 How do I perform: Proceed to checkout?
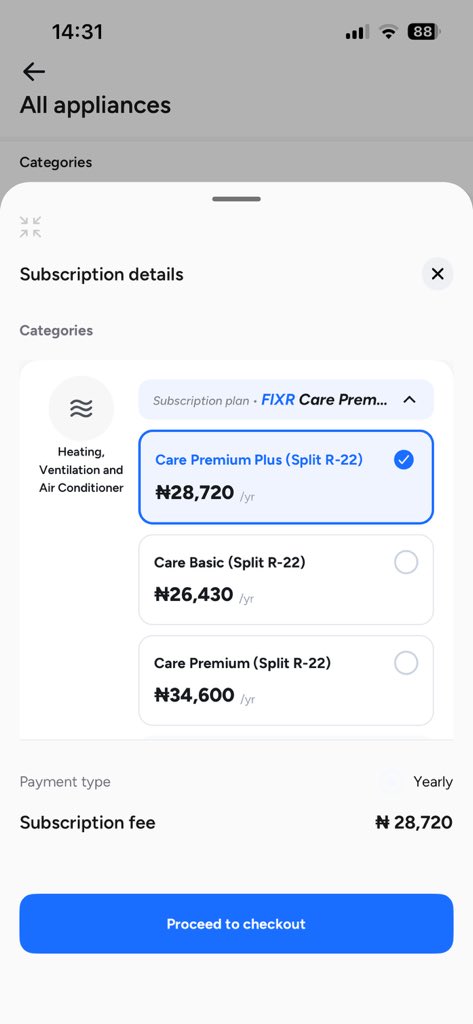coord(236,923)
